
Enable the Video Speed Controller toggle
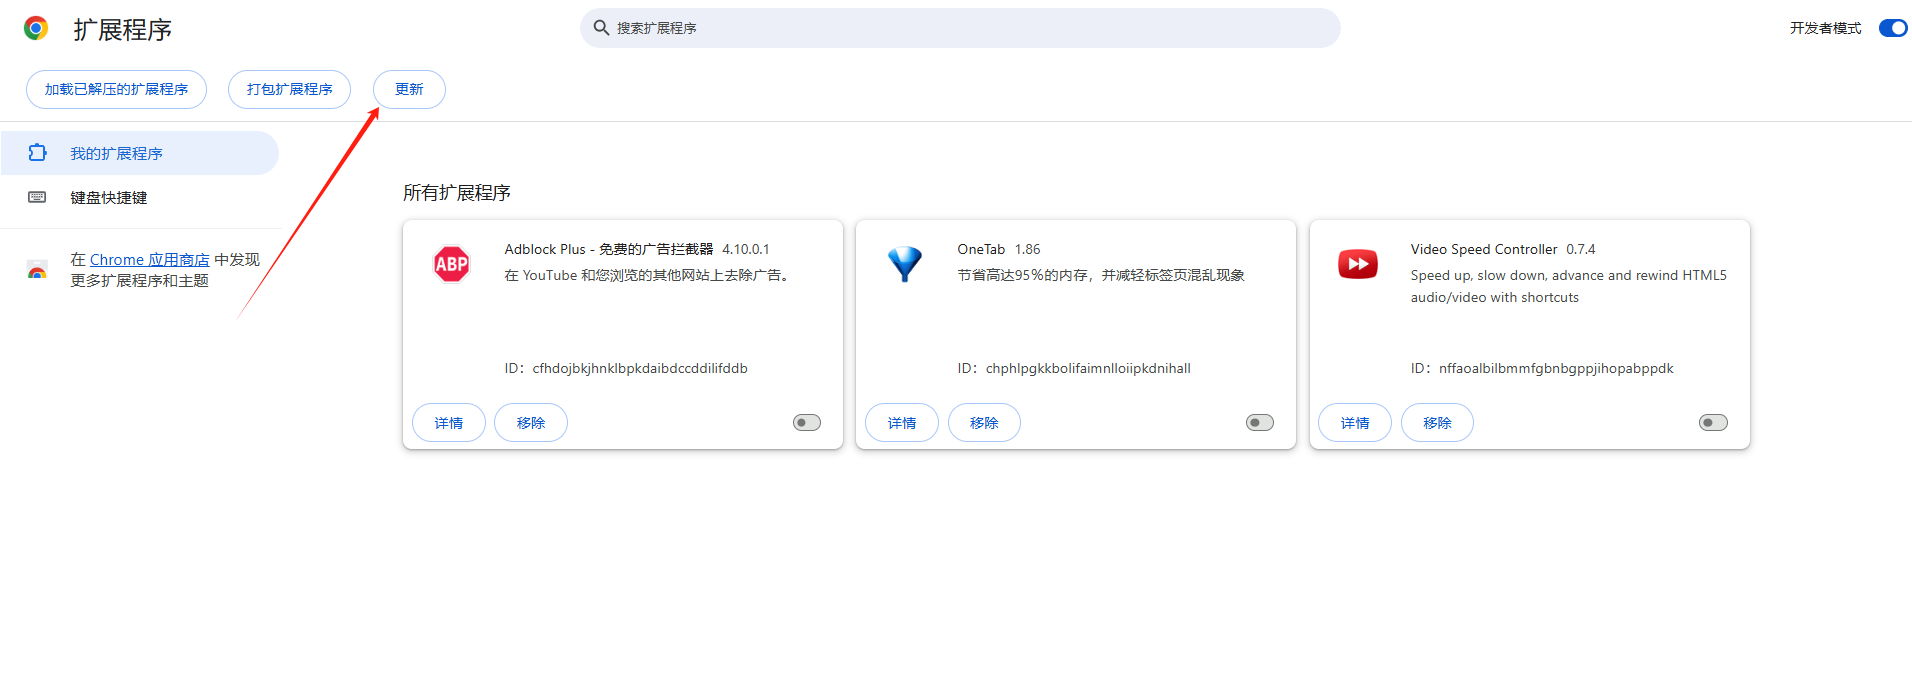(x=1713, y=423)
